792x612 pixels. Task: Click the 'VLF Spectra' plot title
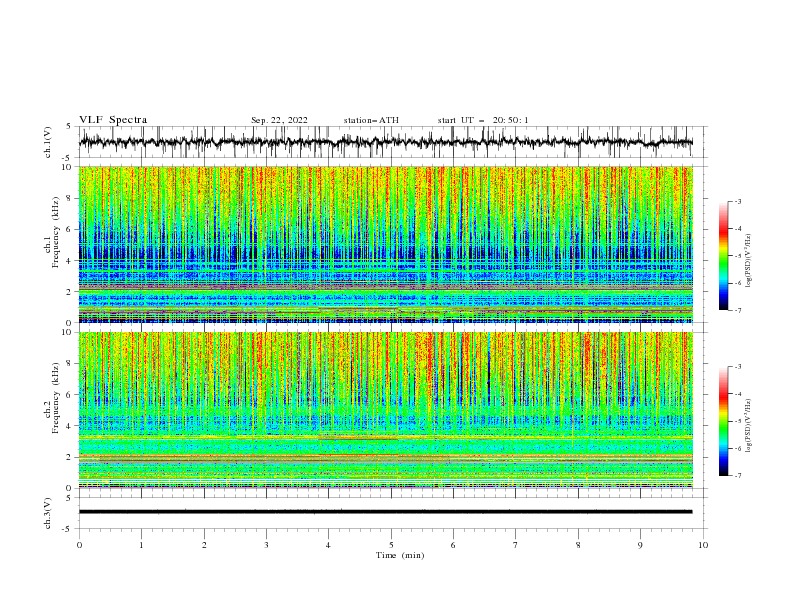click(x=113, y=120)
